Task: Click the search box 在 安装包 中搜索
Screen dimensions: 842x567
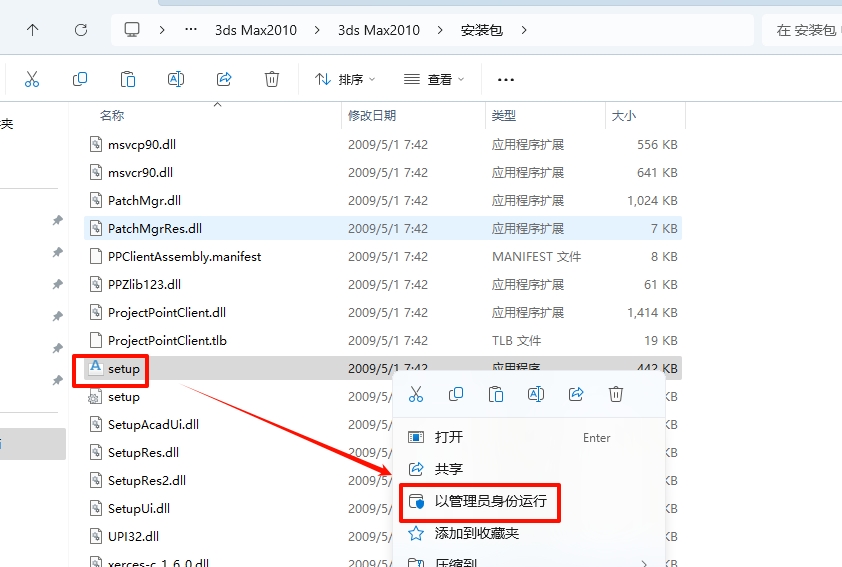Action: (x=804, y=30)
